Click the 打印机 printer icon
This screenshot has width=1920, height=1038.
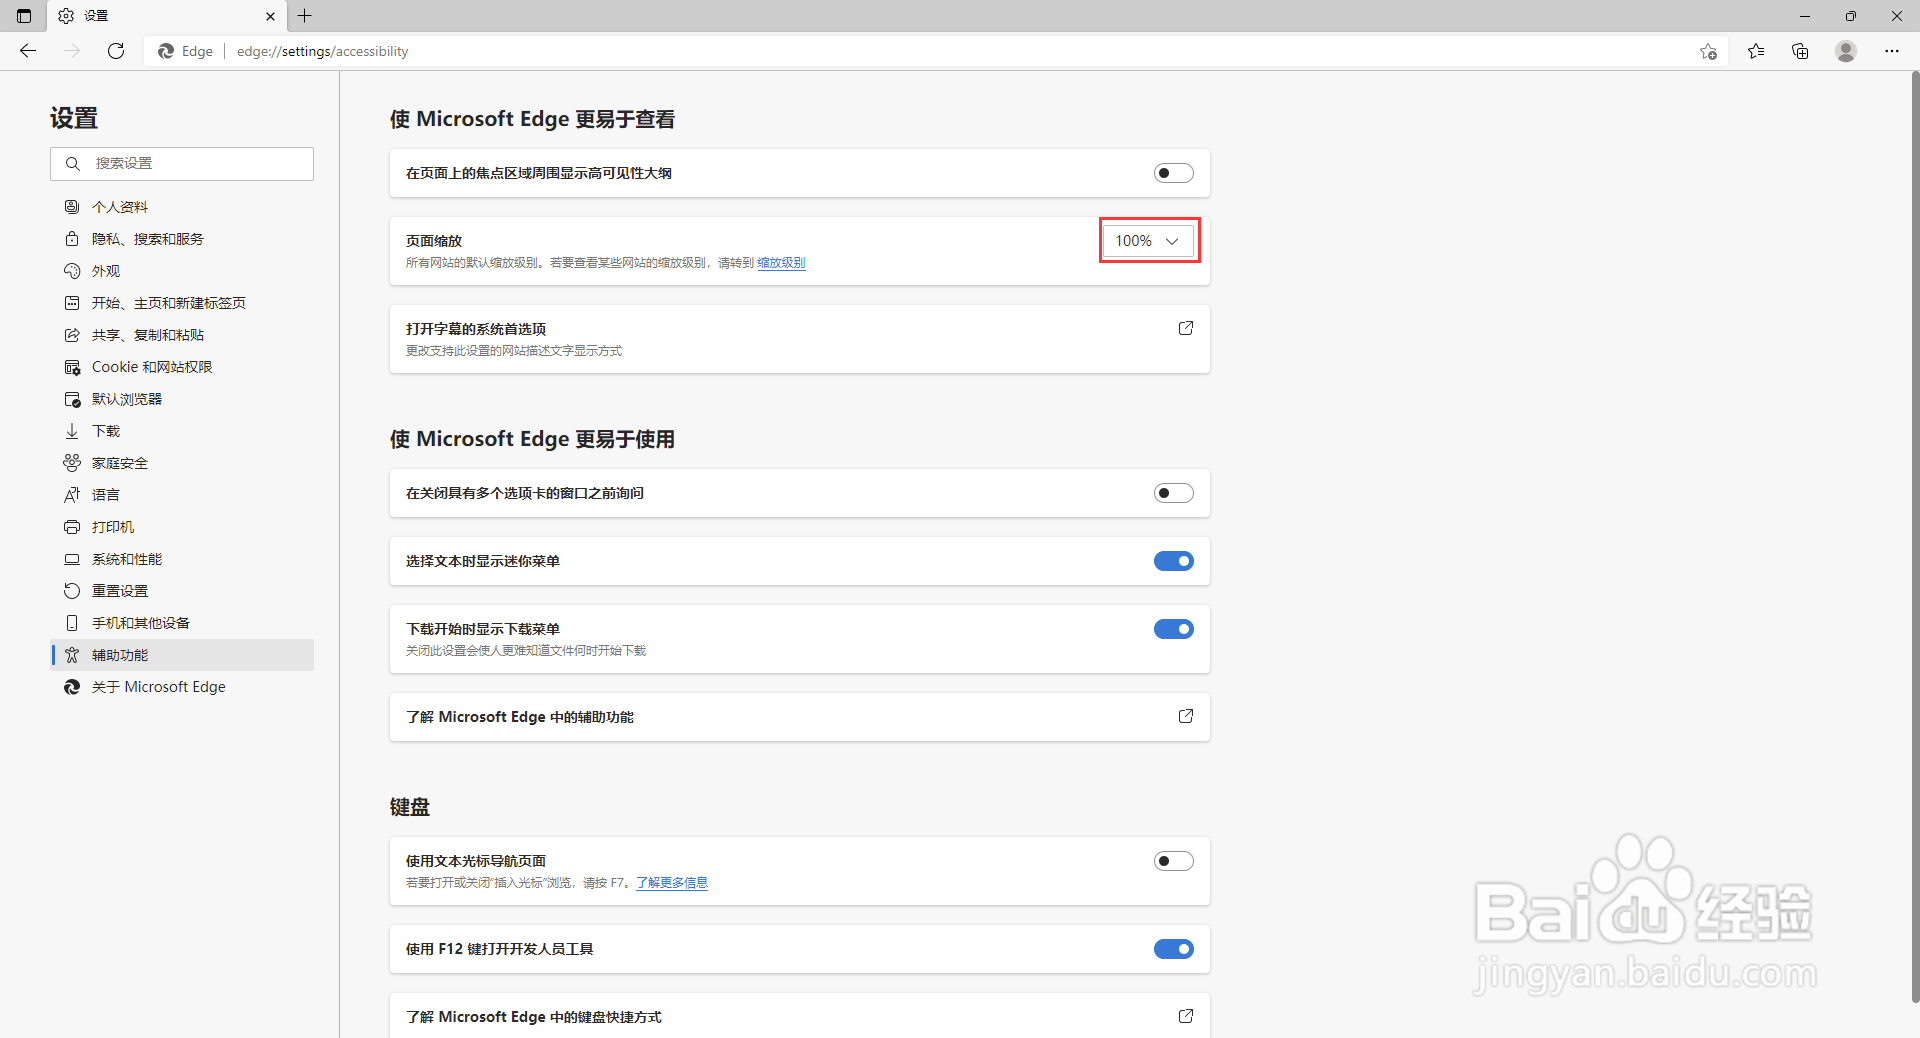(x=72, y=527)
